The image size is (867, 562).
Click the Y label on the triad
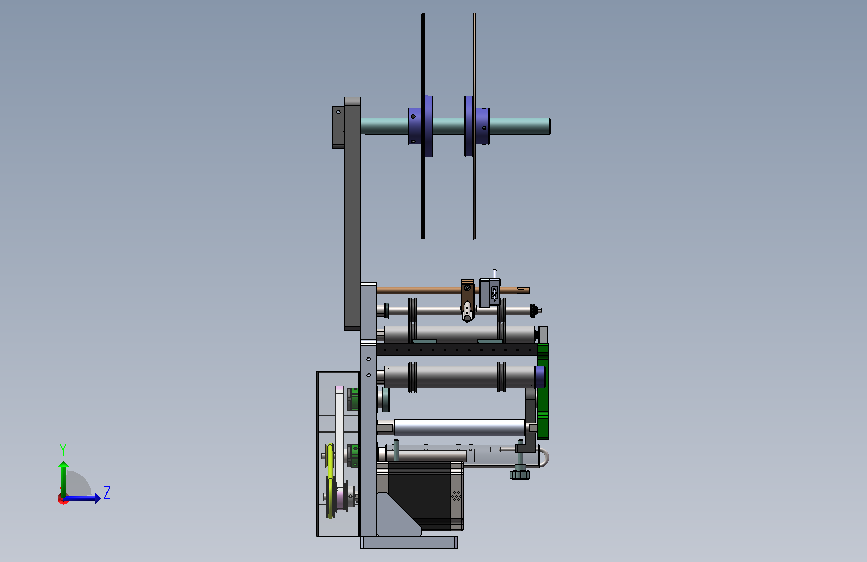coord(63,450)
